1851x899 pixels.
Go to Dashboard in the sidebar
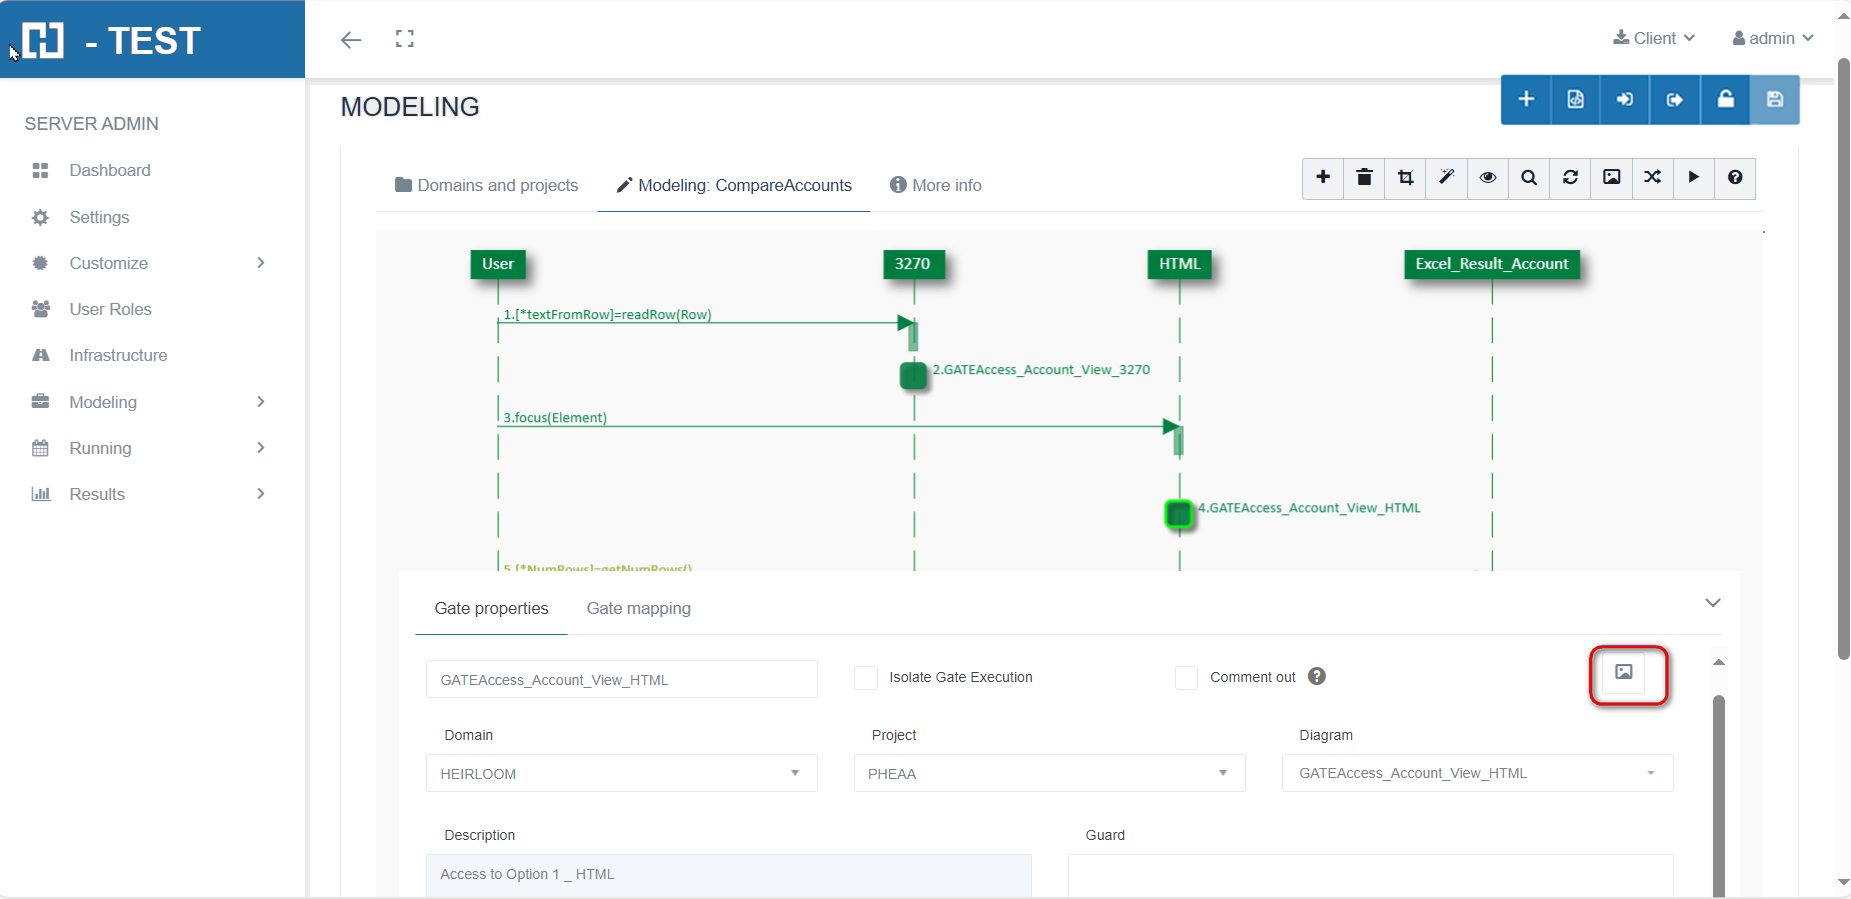tap(110, 170)
